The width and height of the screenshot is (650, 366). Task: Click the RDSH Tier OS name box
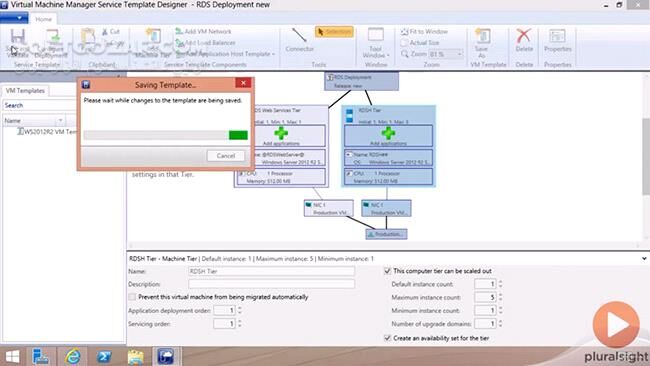(388, 158)
